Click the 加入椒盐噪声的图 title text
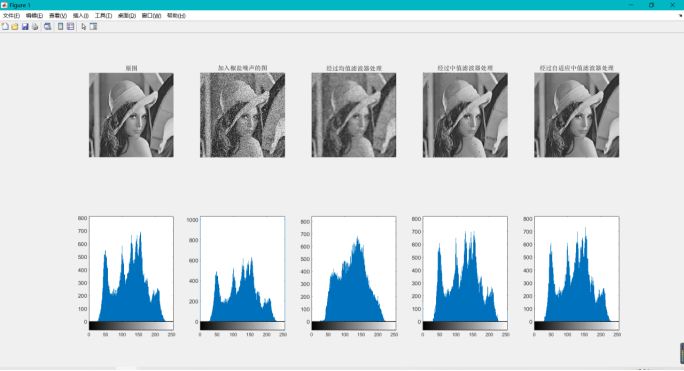684x371 pixels. point(243,68)
